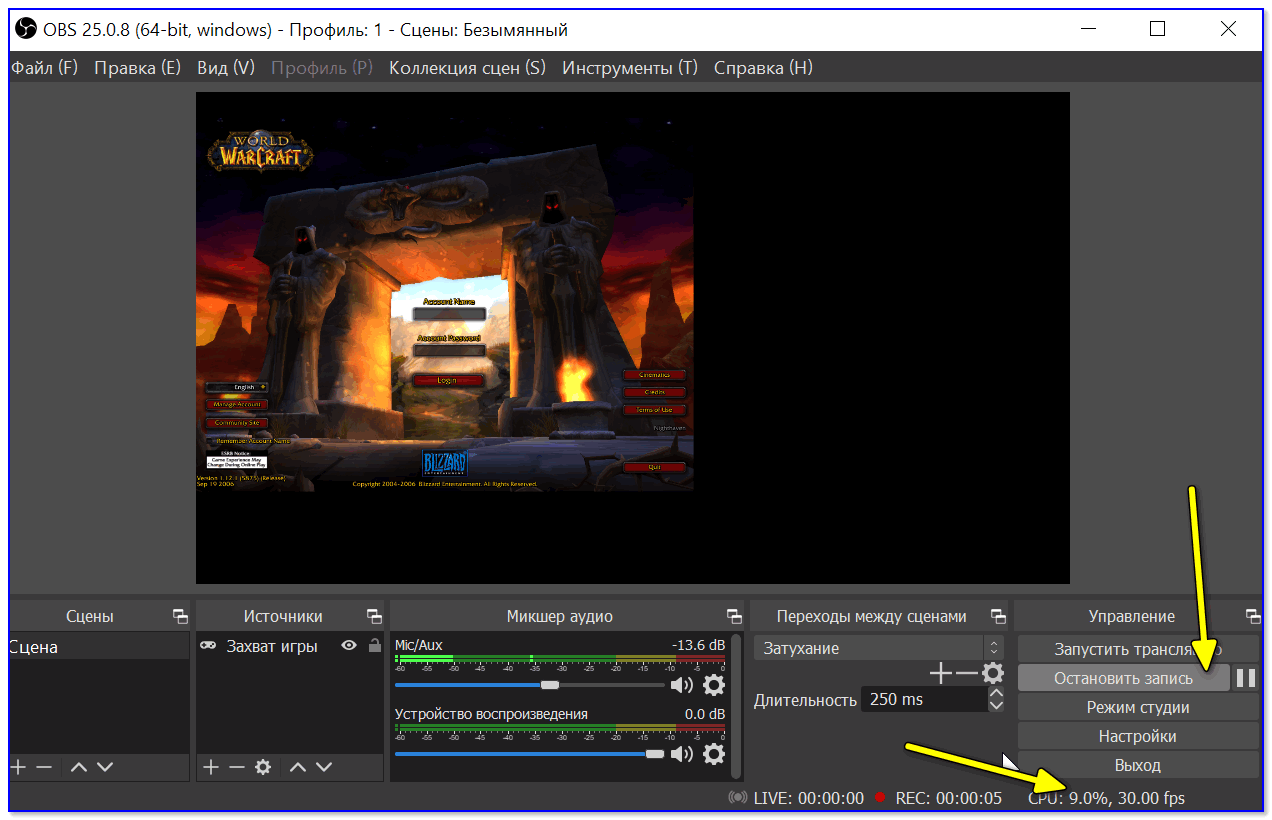The width and height of the screenshot is (1272, 820).
Task: Increase Длительность value with stepper arrow
Action: (996, 692)
